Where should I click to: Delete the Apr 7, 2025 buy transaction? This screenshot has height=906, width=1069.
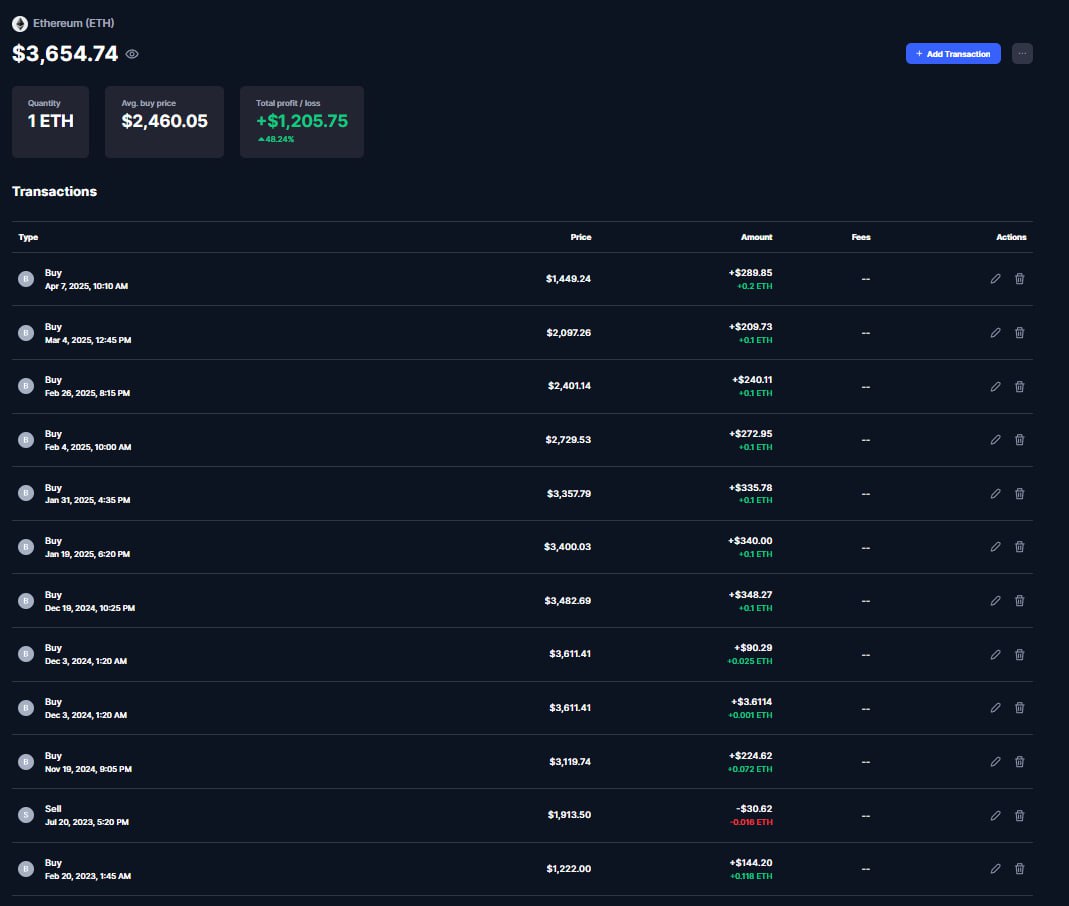(1019, 279)
